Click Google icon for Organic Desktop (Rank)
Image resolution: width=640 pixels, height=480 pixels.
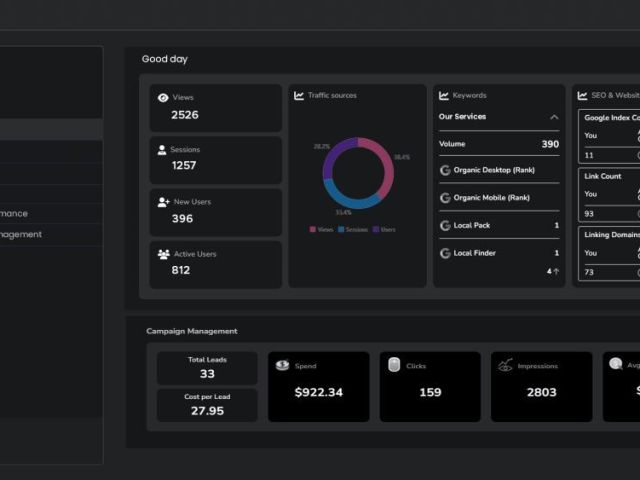tap(445, 170)
